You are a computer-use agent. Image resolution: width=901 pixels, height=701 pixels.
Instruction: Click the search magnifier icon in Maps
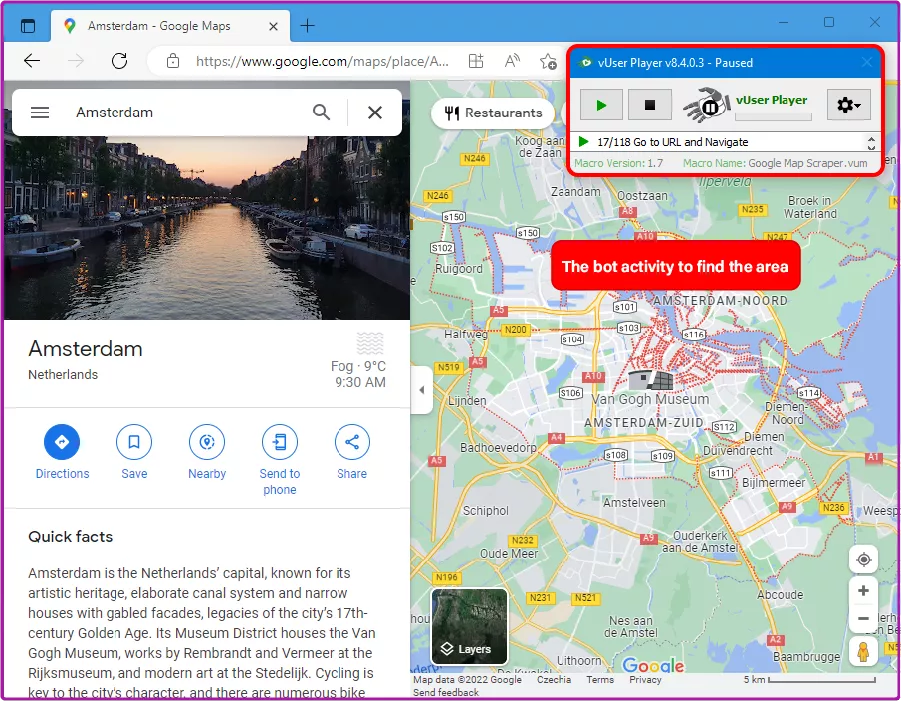321,112
